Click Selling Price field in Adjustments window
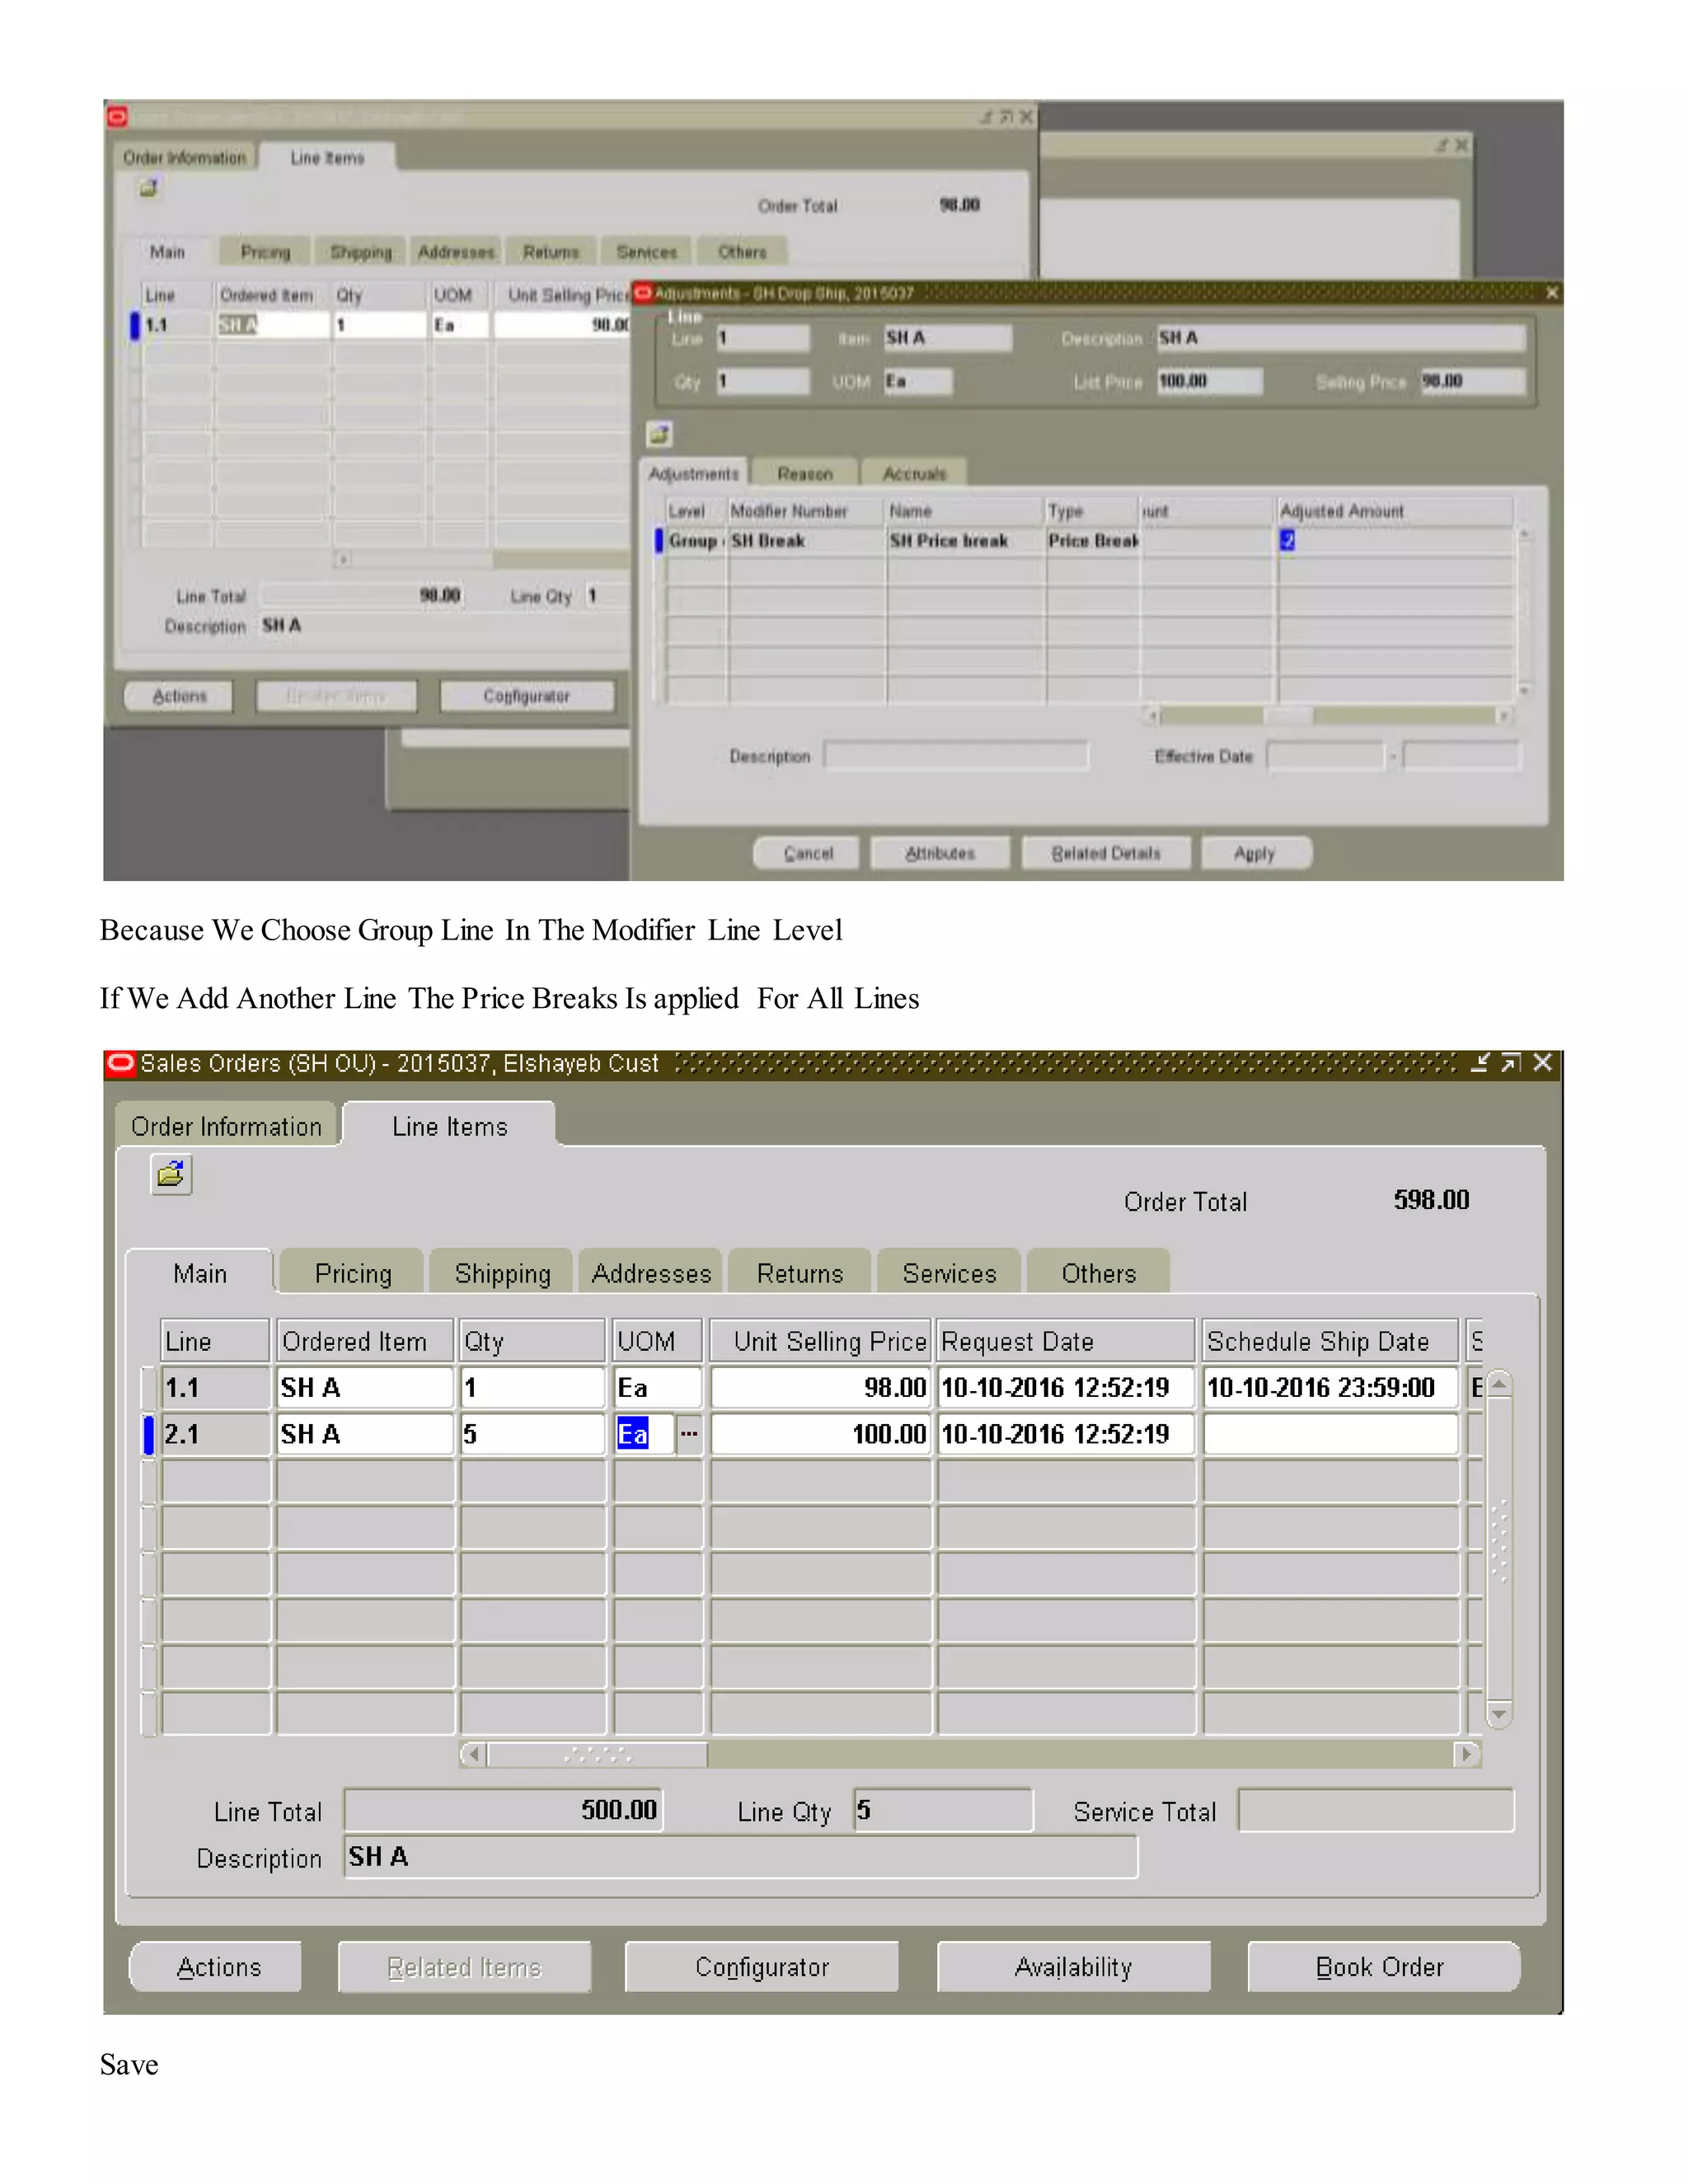Viewport: 1688px width, 2184px height. coord(1472,381)
